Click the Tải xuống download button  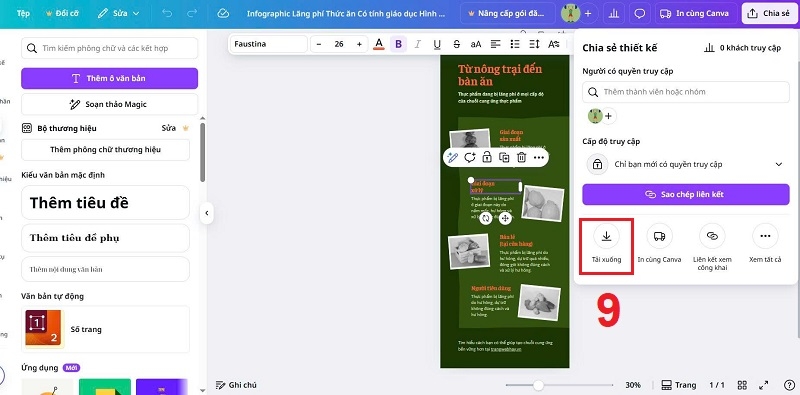pos(606,245)
